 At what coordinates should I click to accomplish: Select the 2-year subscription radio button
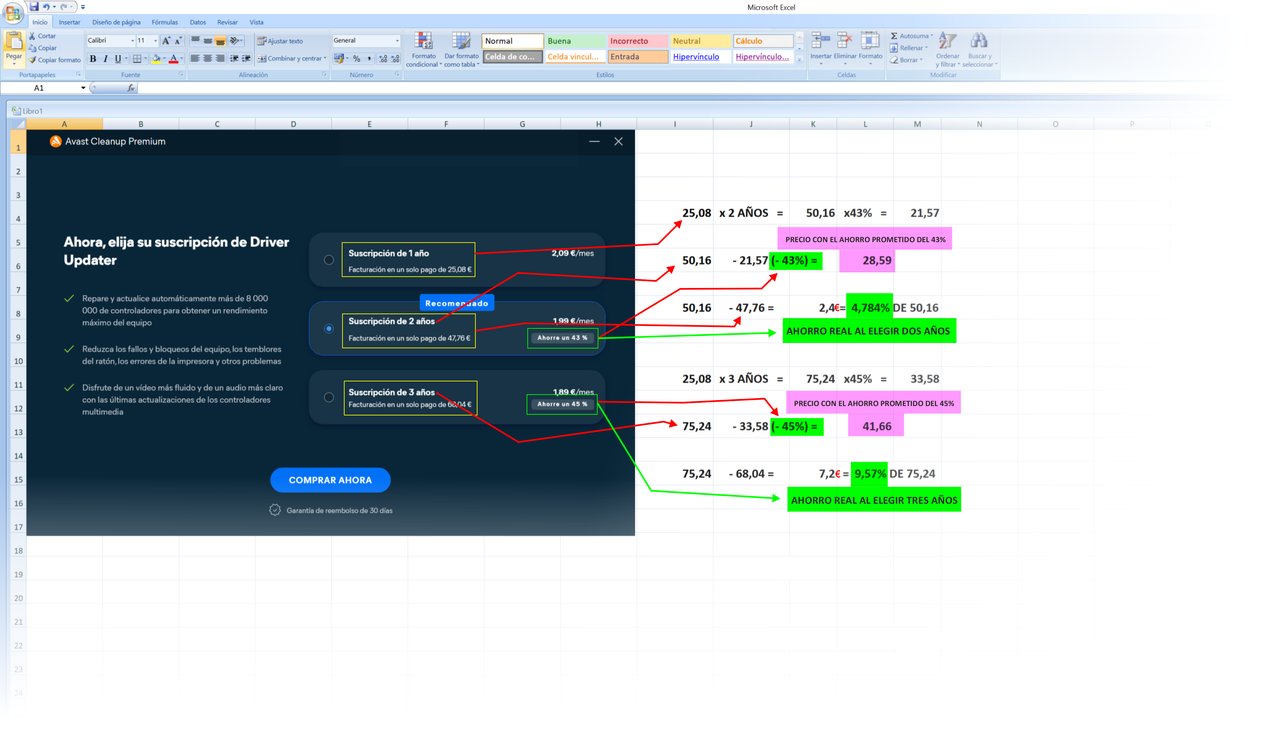tap(329, 328)
